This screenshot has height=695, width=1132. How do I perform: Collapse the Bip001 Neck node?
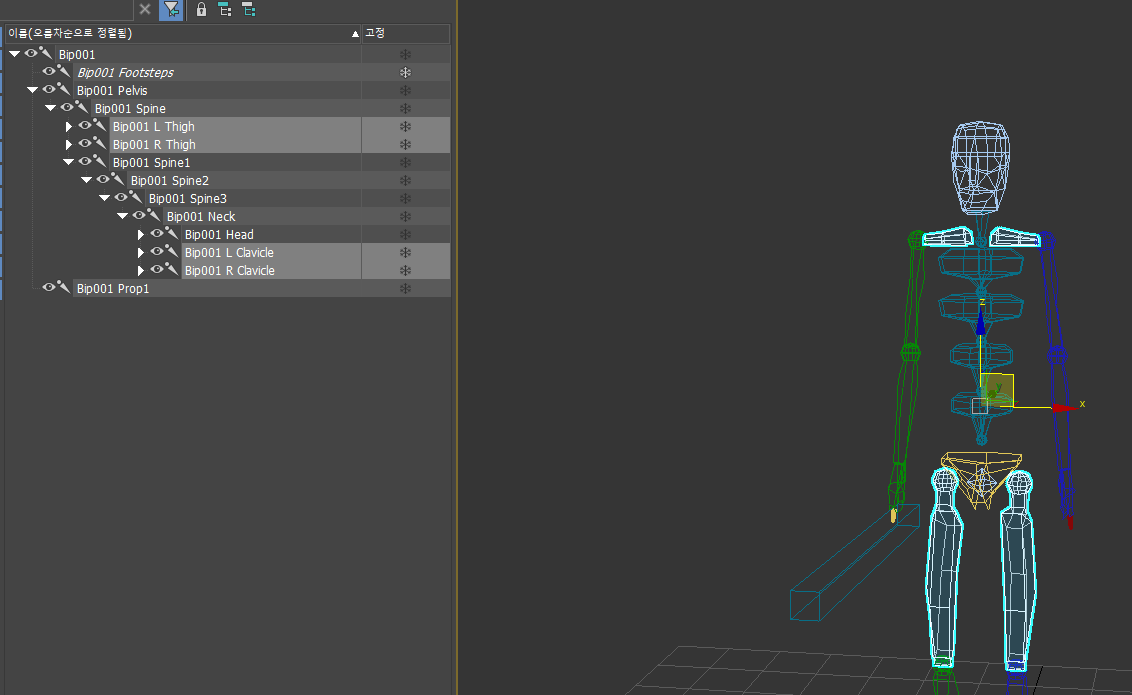point(122,216)
